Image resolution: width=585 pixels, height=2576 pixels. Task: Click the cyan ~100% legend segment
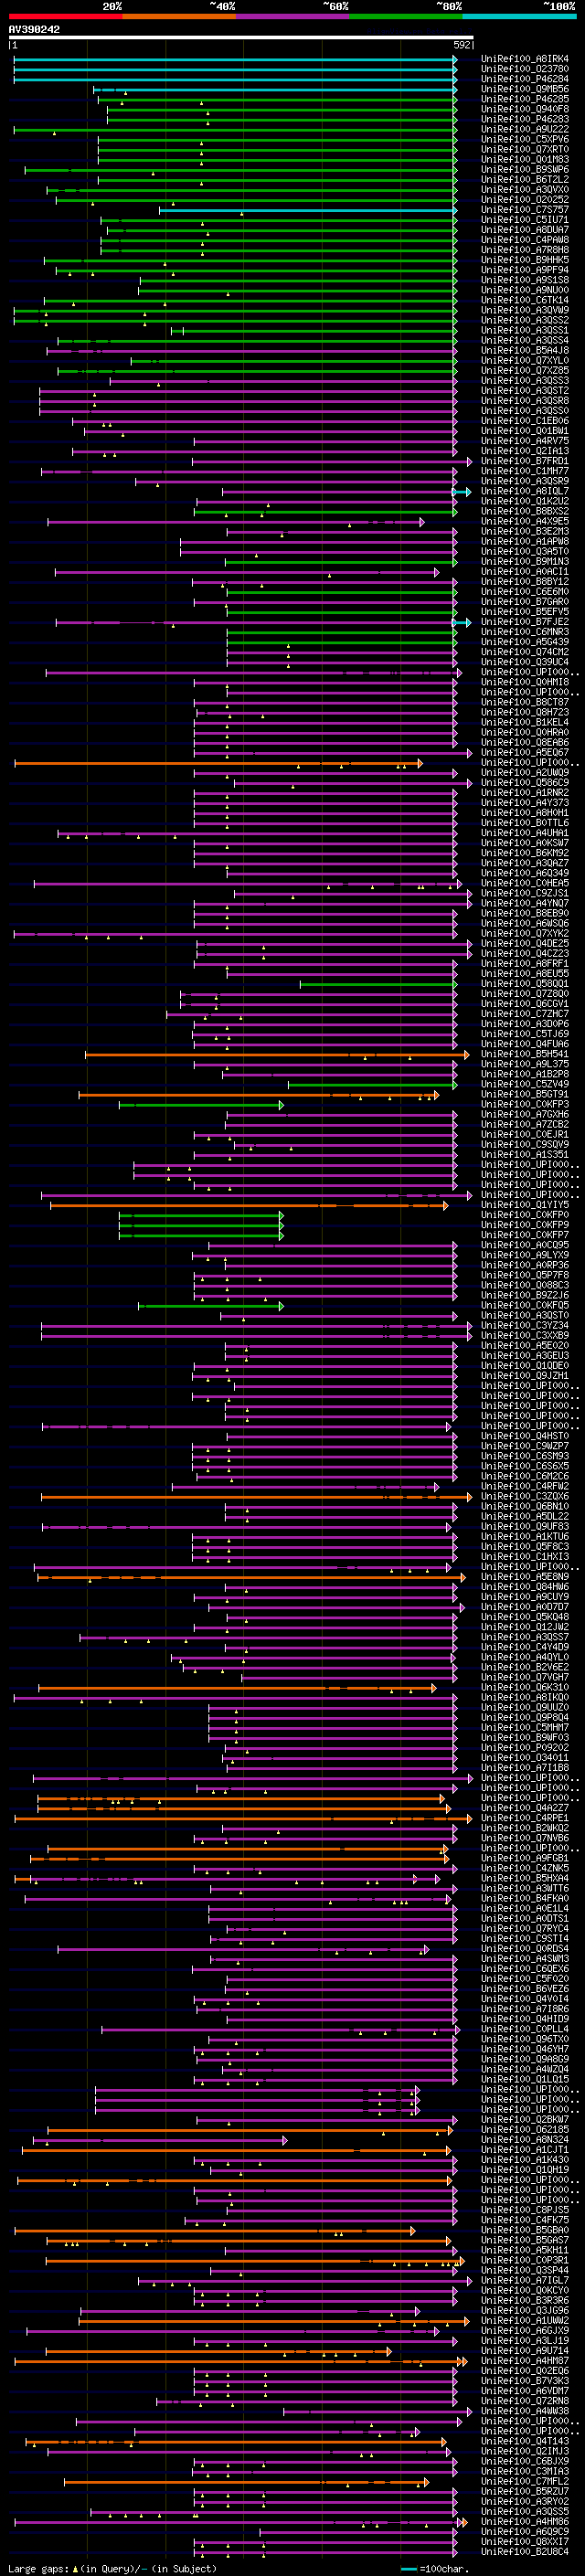click(519, 16)
